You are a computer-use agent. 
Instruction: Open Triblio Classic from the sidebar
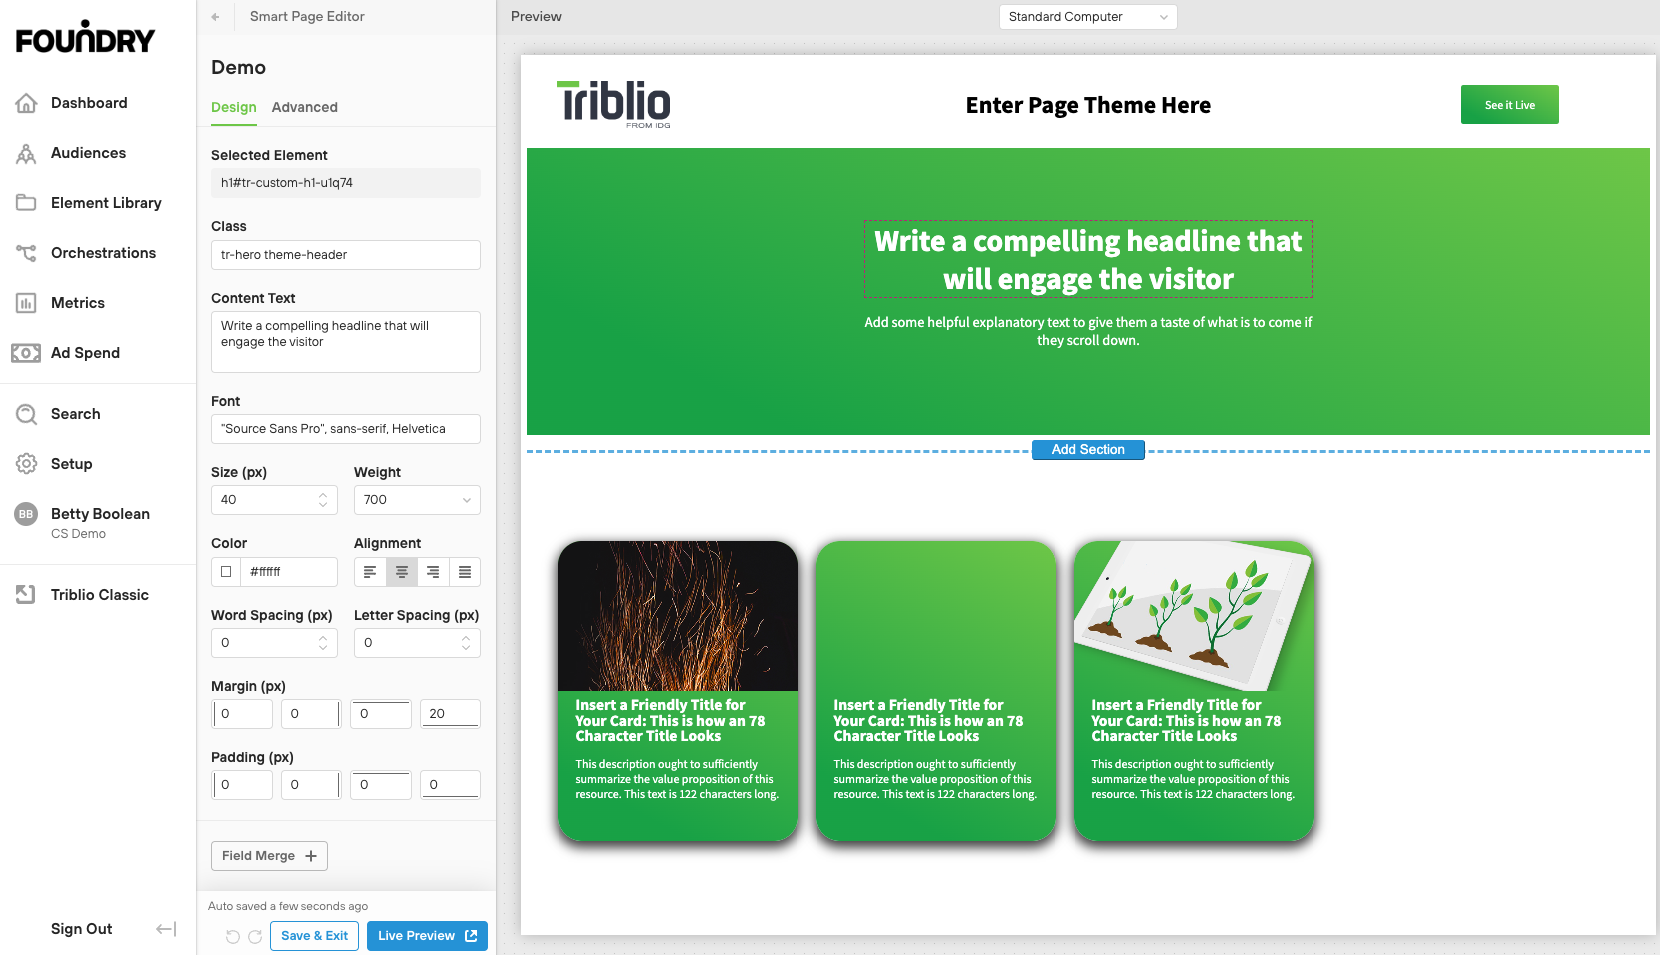99,594
